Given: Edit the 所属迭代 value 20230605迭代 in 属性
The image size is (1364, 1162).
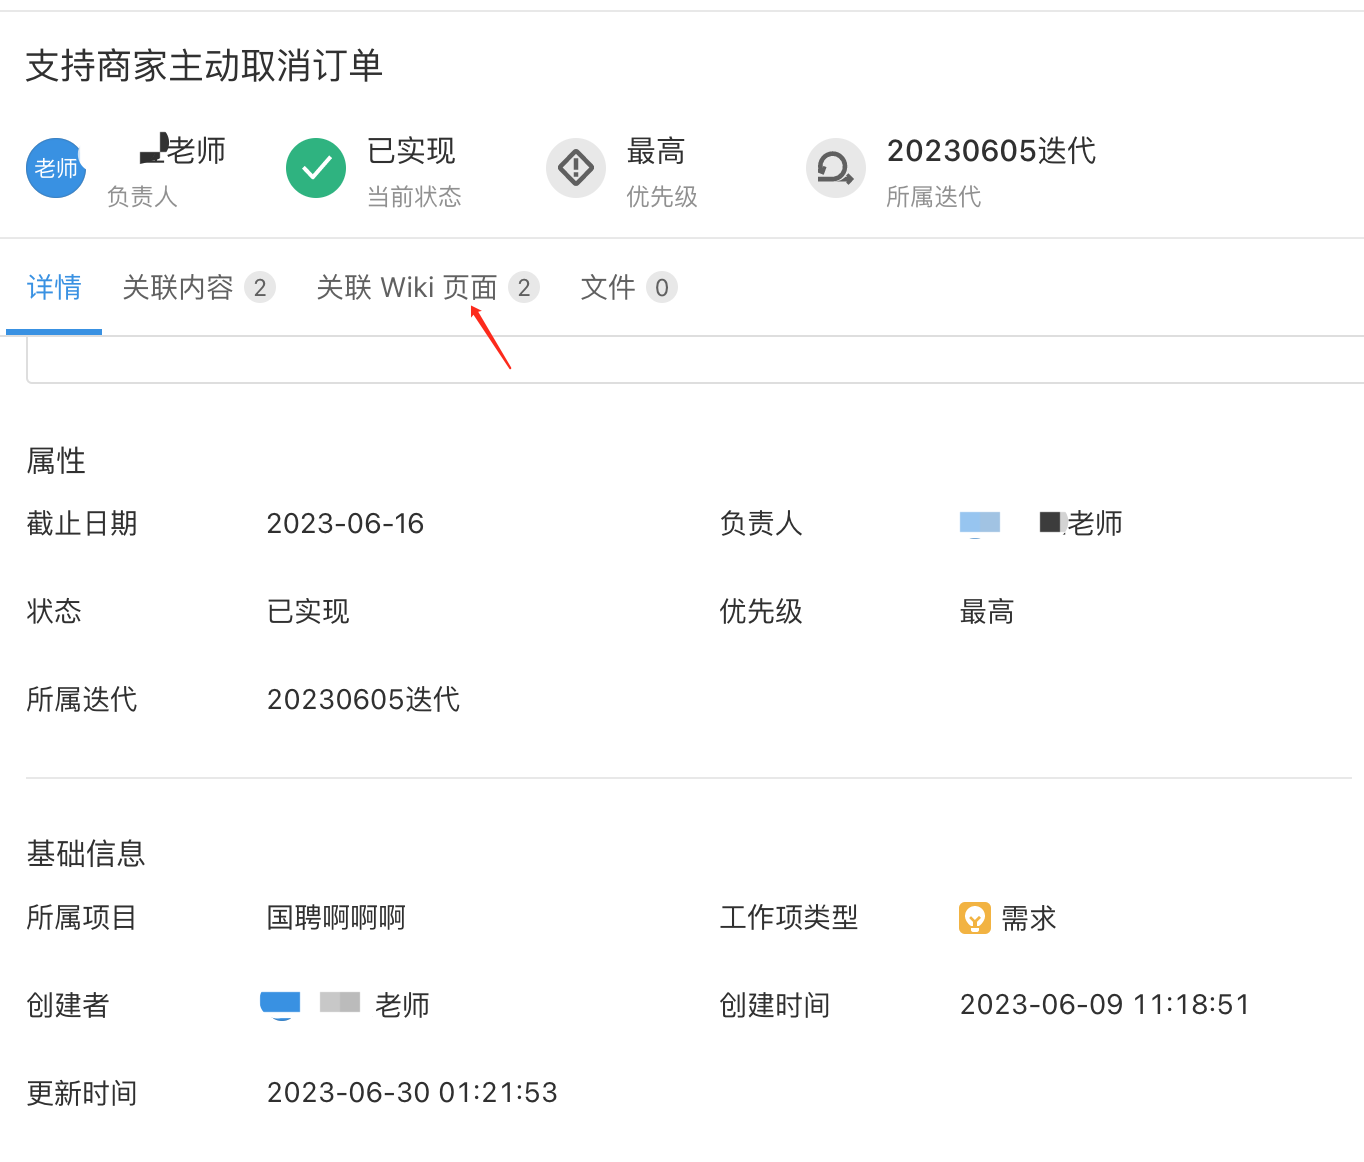Looking at the screenshot, I should [x=364, y=699].
